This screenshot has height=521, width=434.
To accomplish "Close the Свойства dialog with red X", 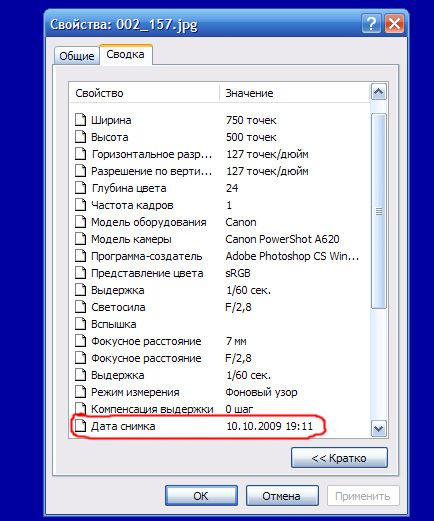I will tap(395, 24).
